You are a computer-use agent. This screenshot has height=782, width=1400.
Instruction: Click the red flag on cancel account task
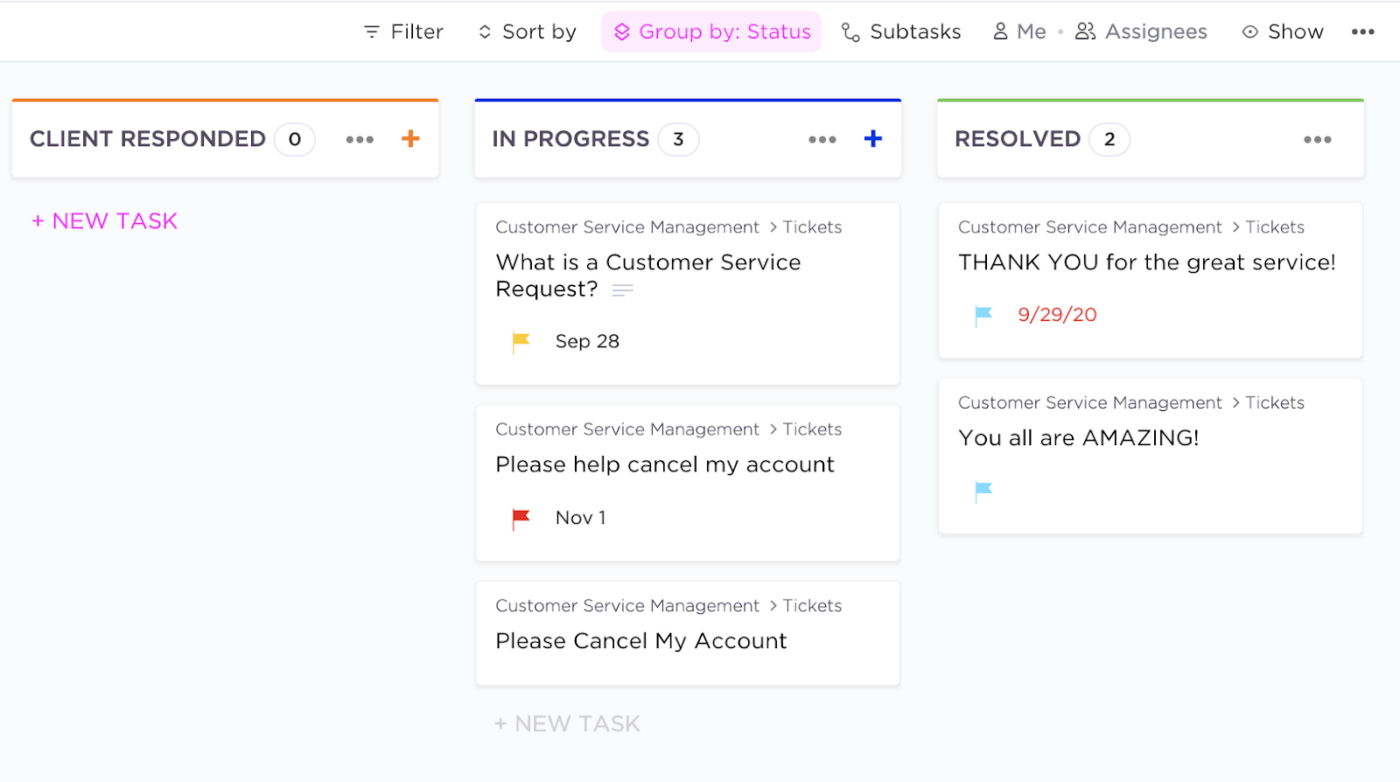coord(520,517)
